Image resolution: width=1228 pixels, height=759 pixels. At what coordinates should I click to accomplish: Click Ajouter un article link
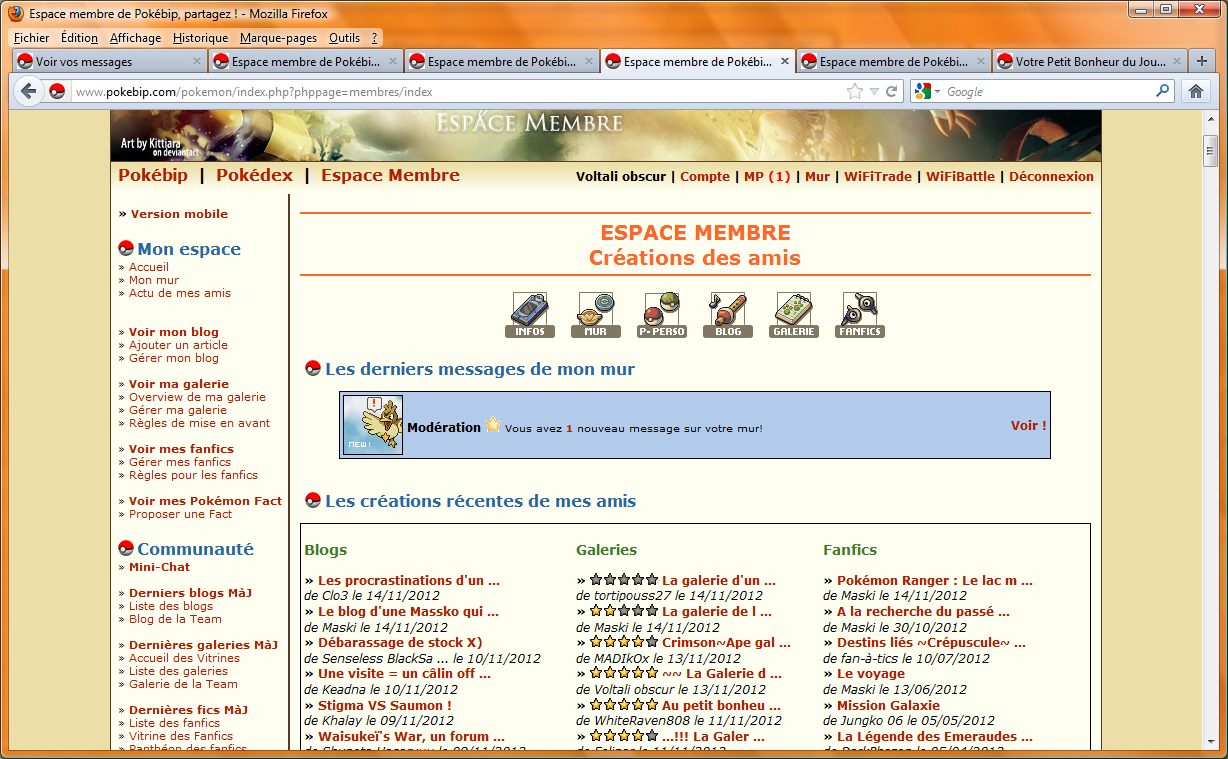pyautogui.click(x=178, y=345)
